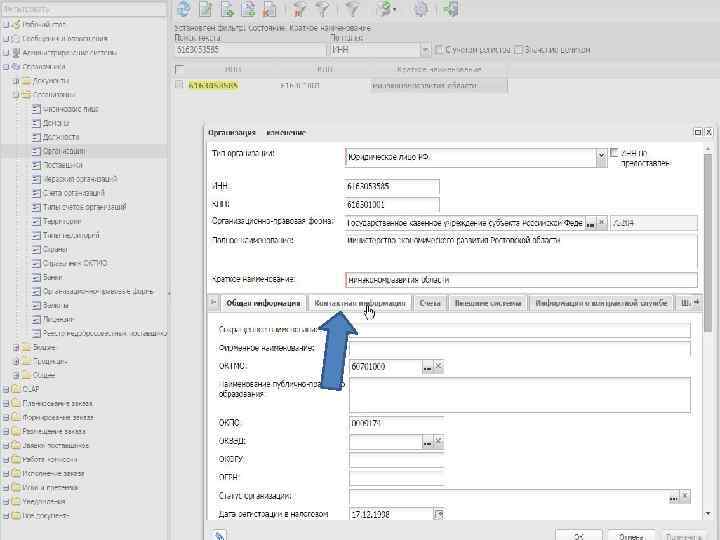Open the search field dropdown showing ИНН

pyautogui.click(x=425, y=50)
